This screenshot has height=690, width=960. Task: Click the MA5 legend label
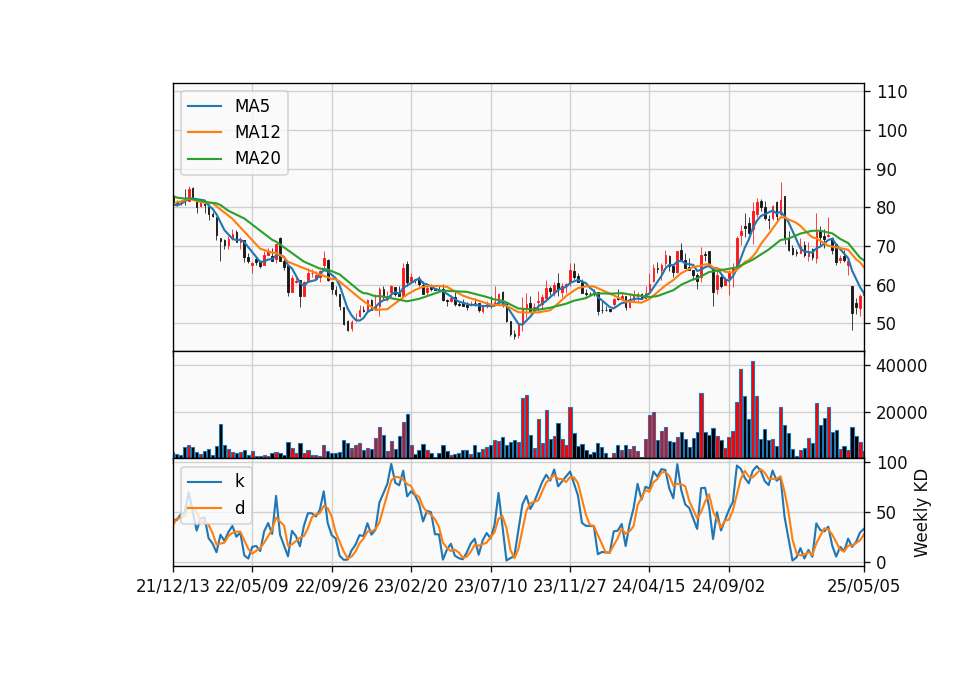252,106
